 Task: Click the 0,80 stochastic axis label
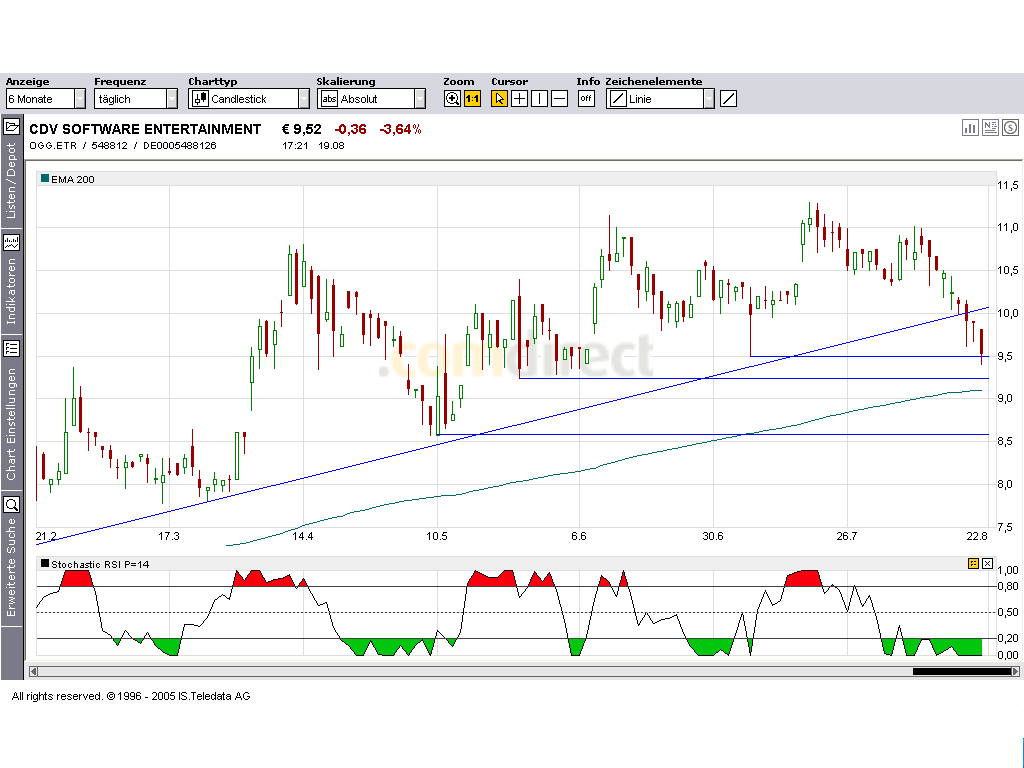pos(1008,586)
